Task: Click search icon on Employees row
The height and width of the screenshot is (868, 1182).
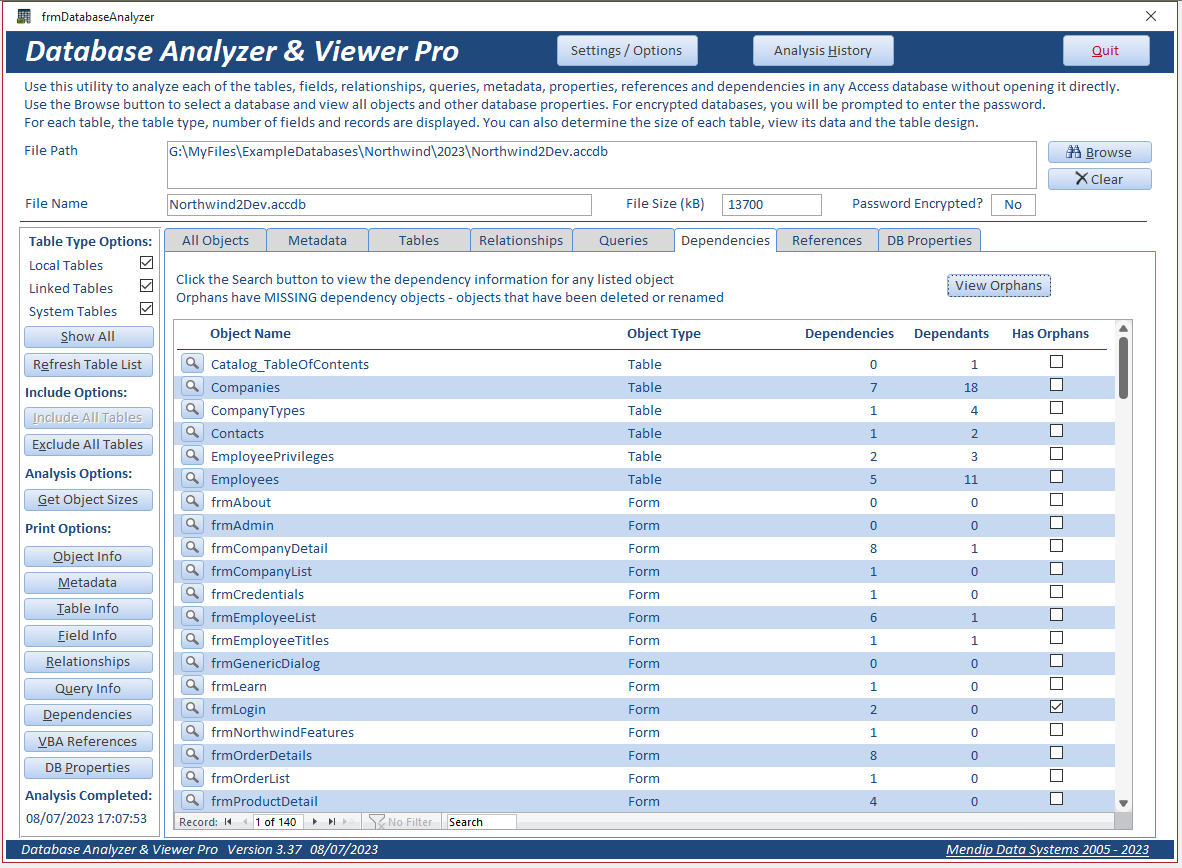Action: tap(192, 479)
